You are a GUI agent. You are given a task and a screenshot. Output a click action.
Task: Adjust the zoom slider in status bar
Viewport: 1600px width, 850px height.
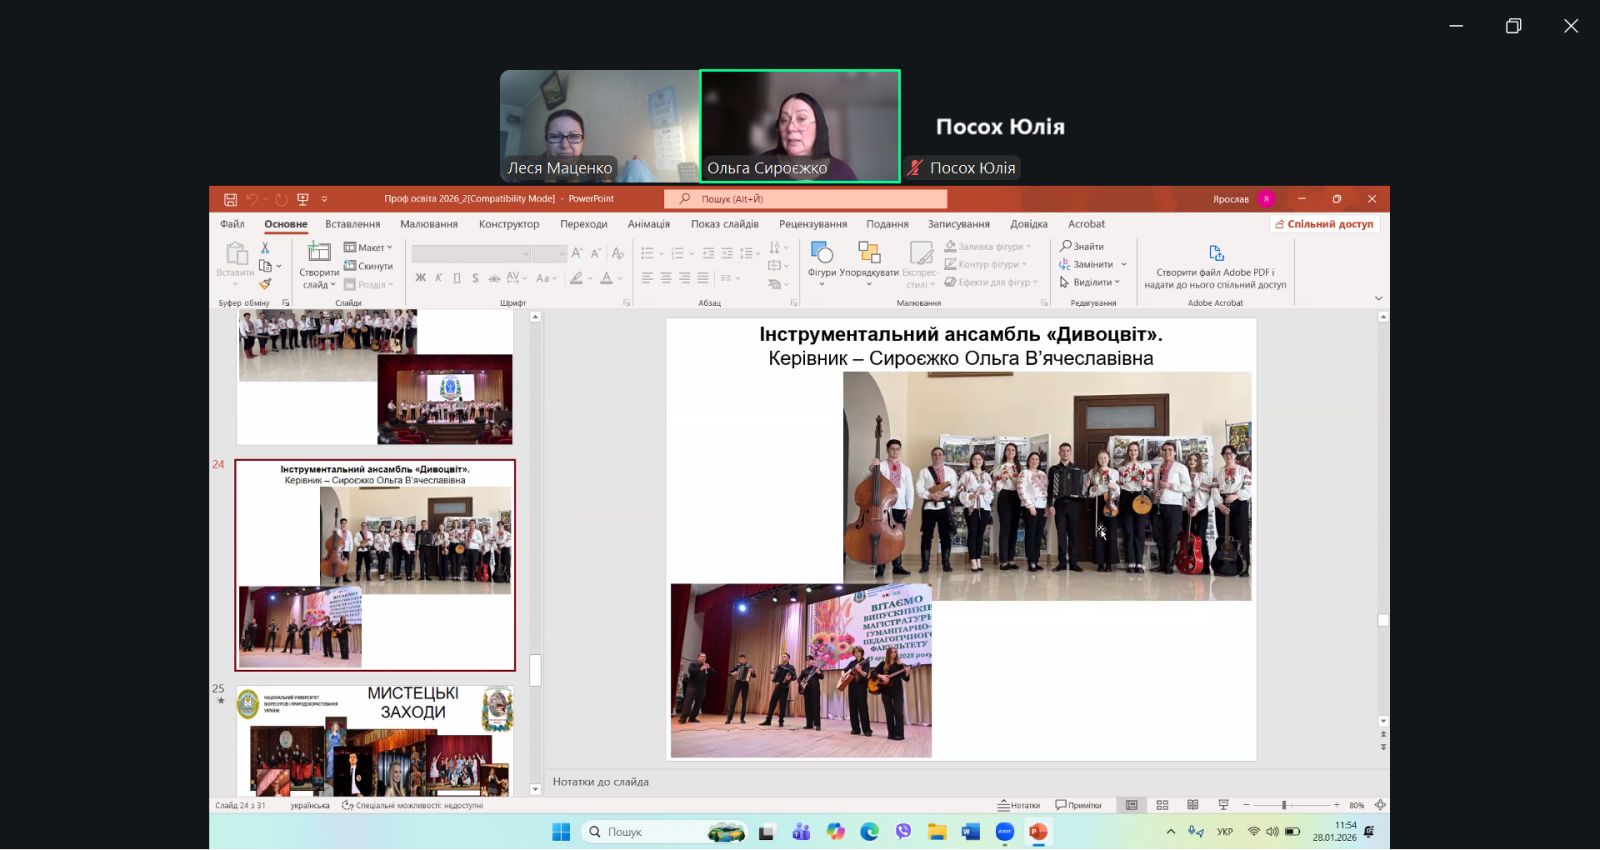point(1284,805)
